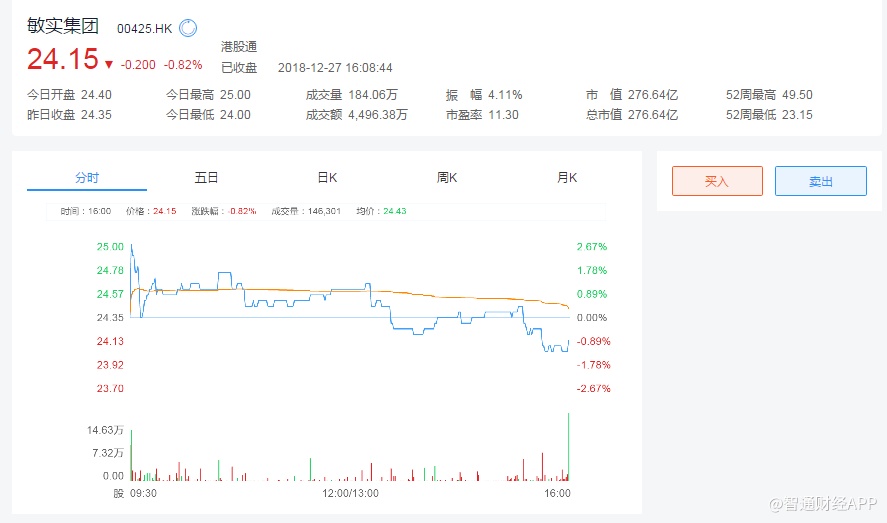
Task: Click the 港股通 label
Action: click(239, 47)
